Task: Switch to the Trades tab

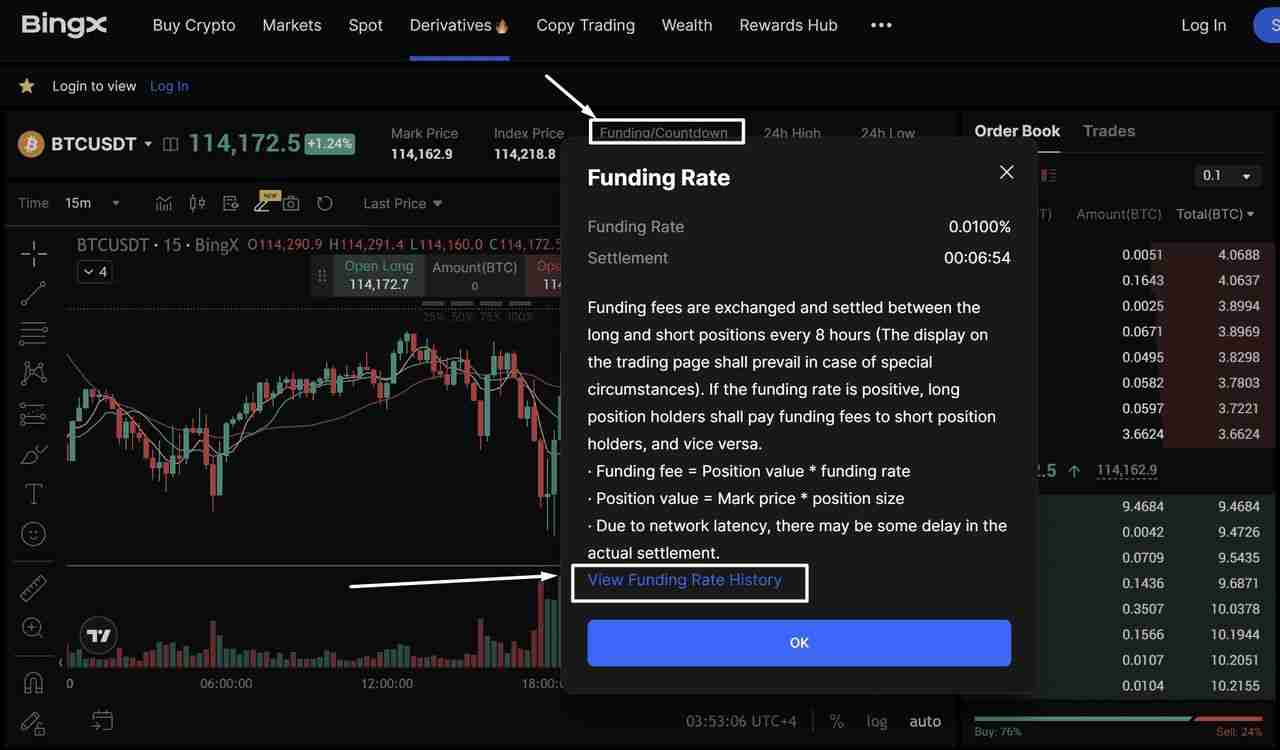Action: click(x=1109, y=131)
